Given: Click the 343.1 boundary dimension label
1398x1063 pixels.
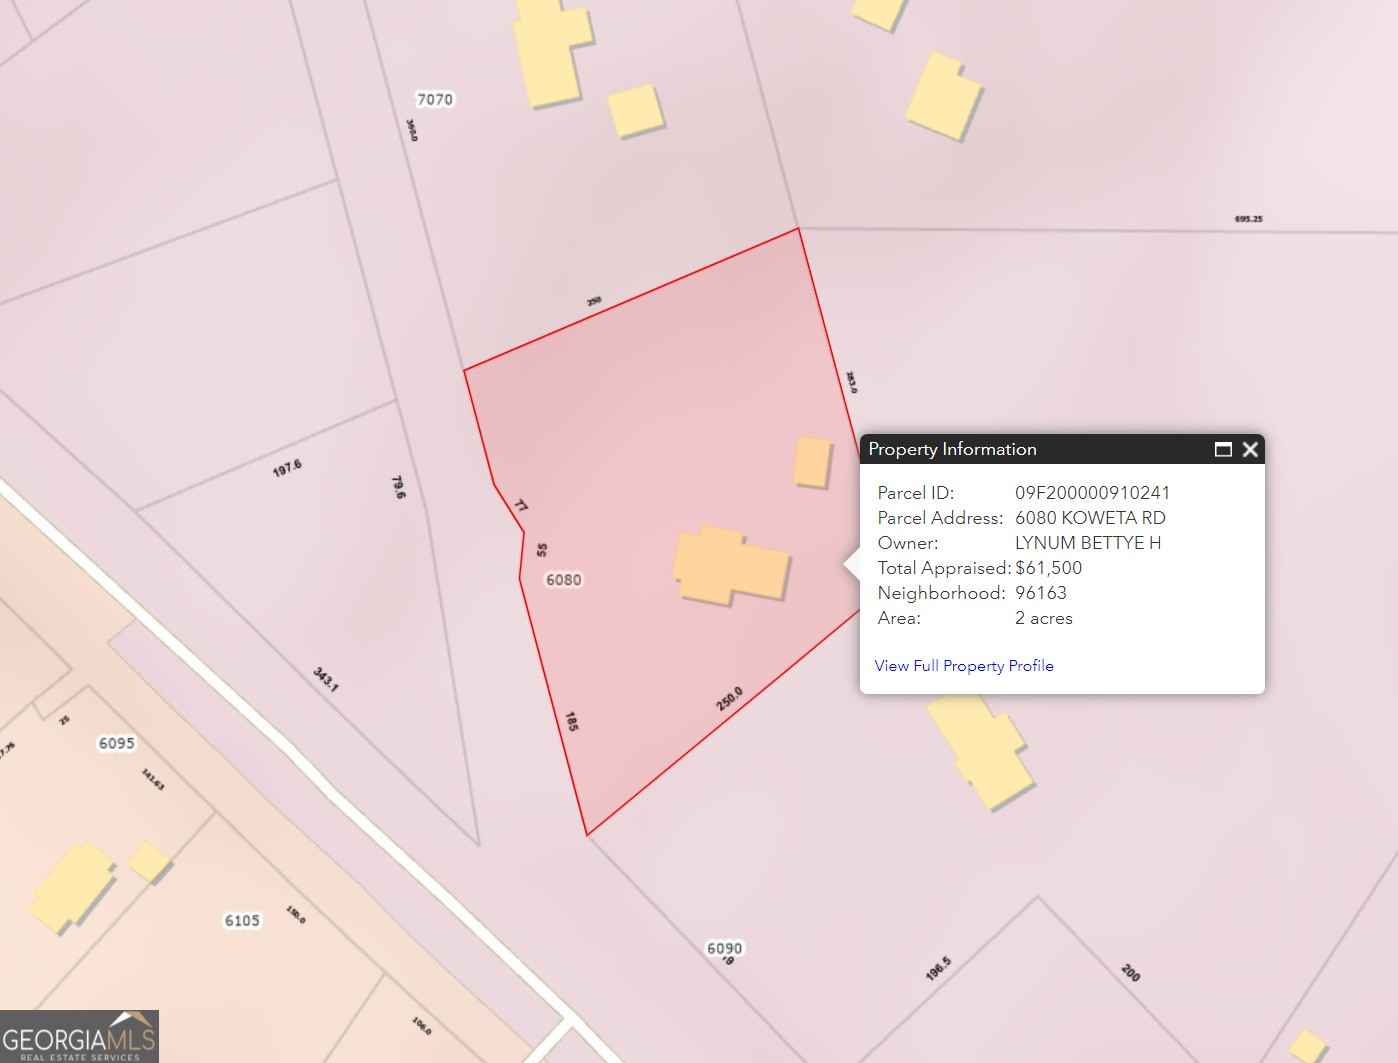Looking at the screenshot, I should [x=326, y=680].
